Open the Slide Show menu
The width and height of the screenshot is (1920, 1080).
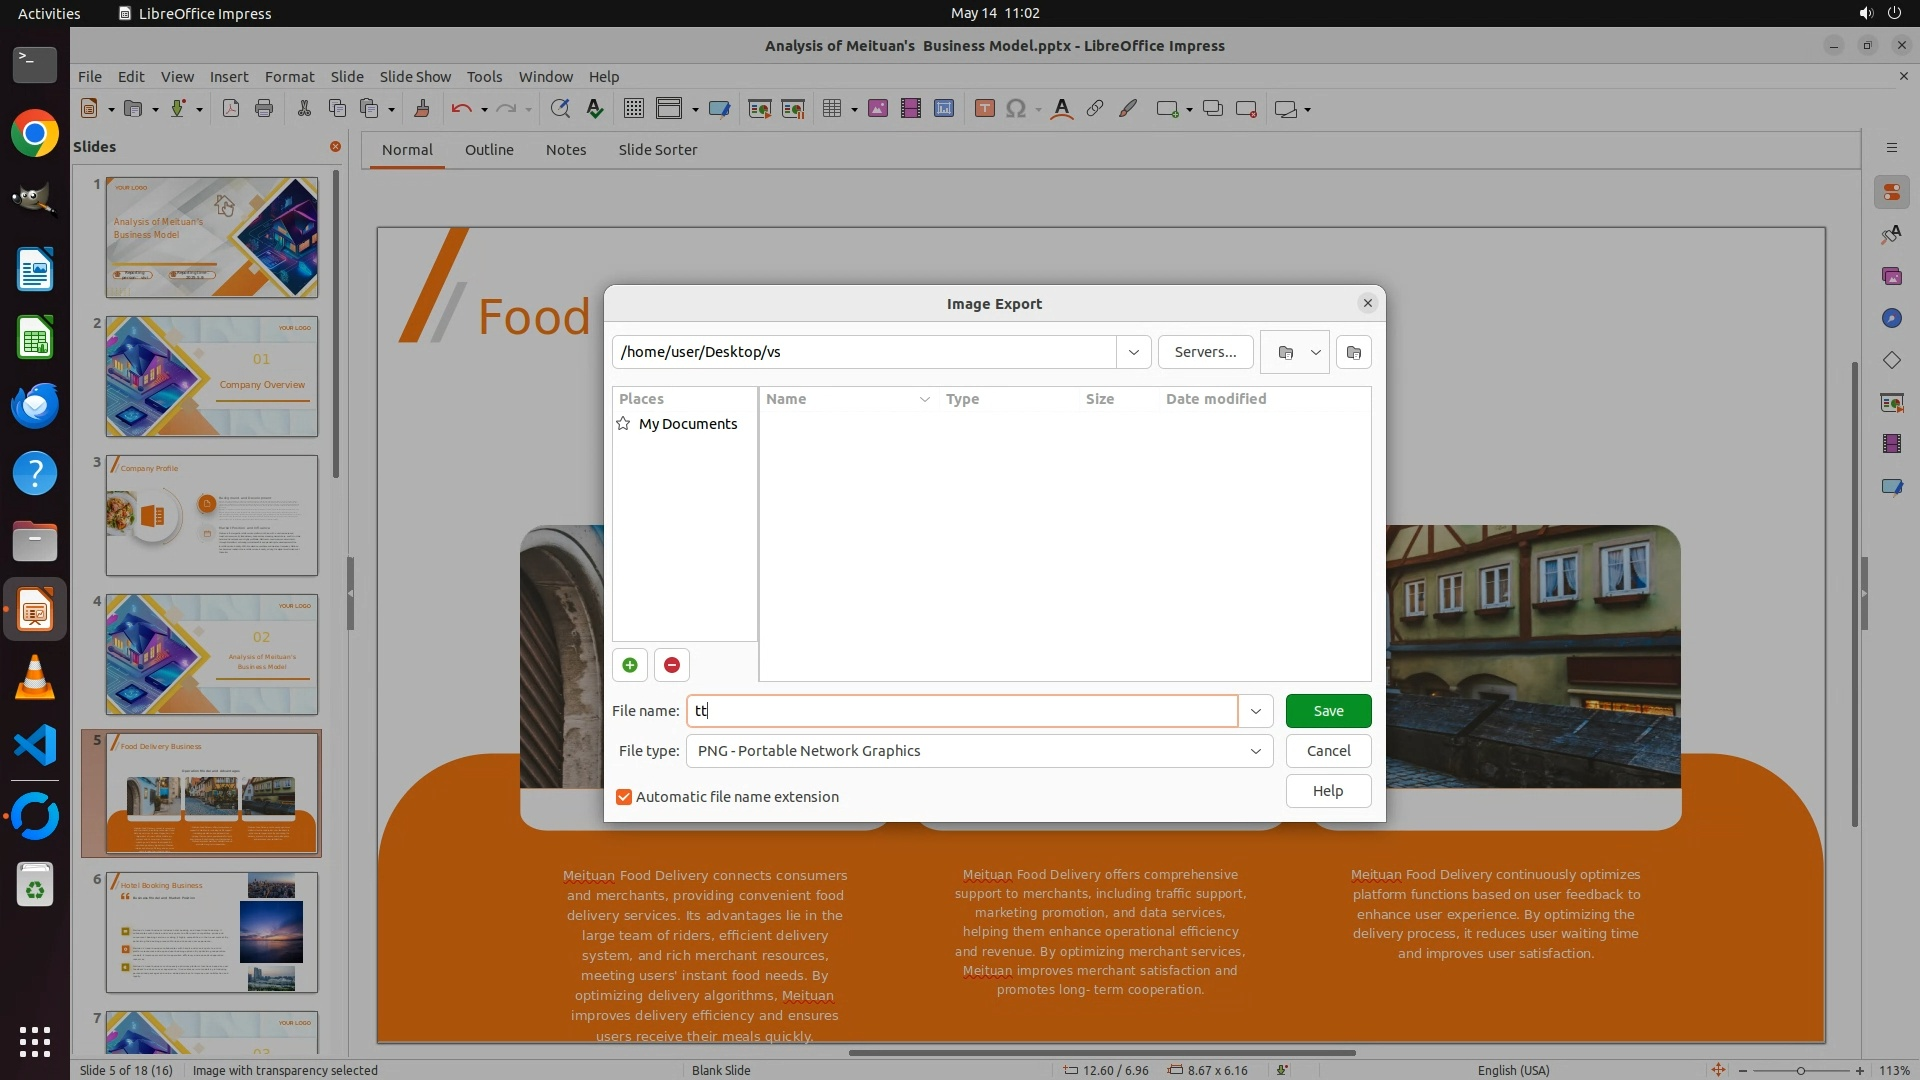pos(415,76)
